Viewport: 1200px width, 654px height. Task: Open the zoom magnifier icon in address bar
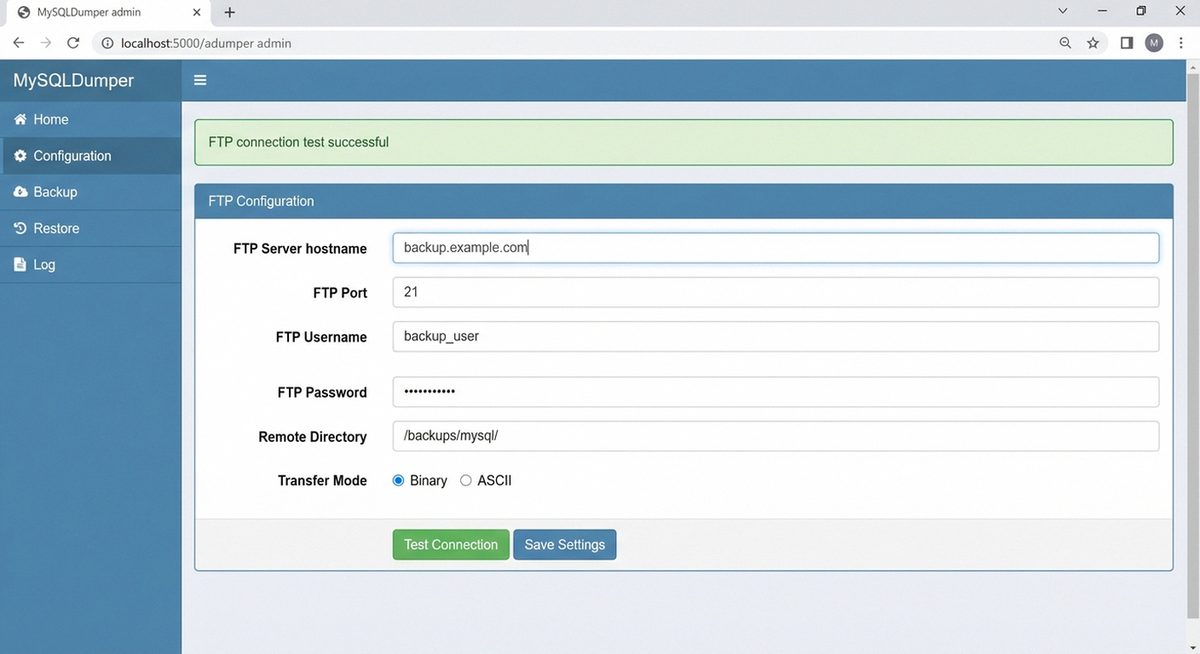(1065, 43)
